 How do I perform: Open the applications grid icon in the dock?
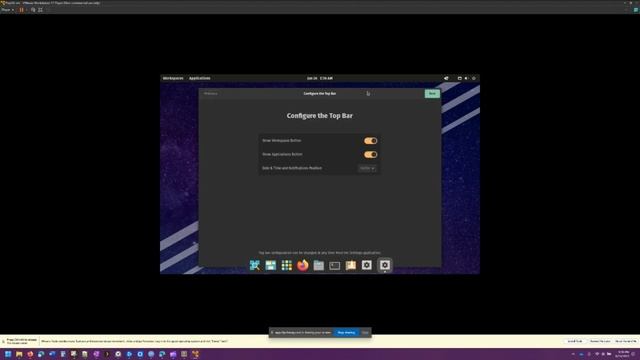(x=287, y=265)
